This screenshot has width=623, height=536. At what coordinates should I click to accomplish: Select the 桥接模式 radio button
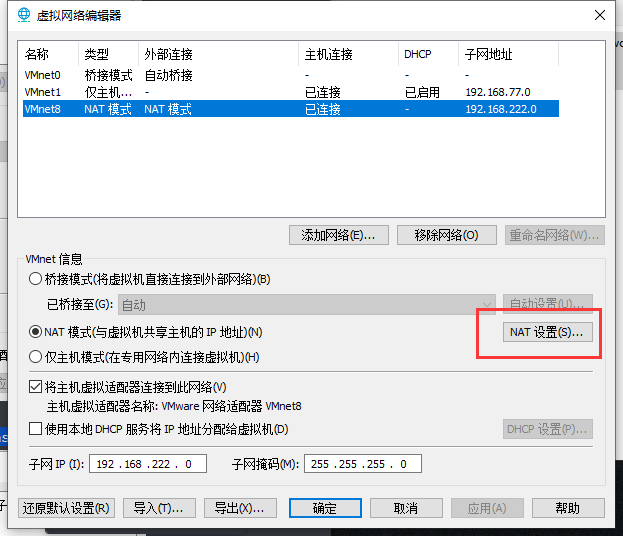35,279
